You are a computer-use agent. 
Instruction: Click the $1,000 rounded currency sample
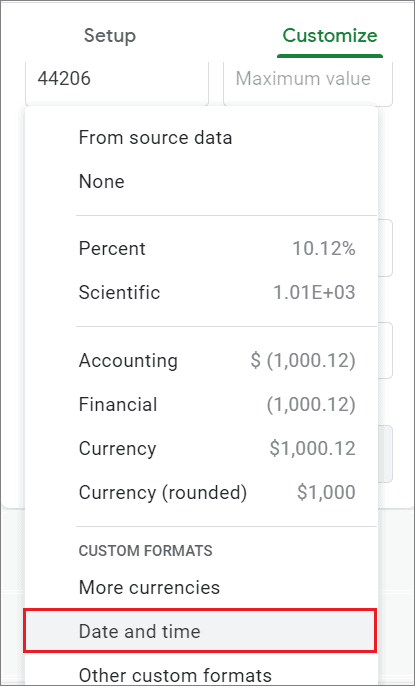coord(326,493)
